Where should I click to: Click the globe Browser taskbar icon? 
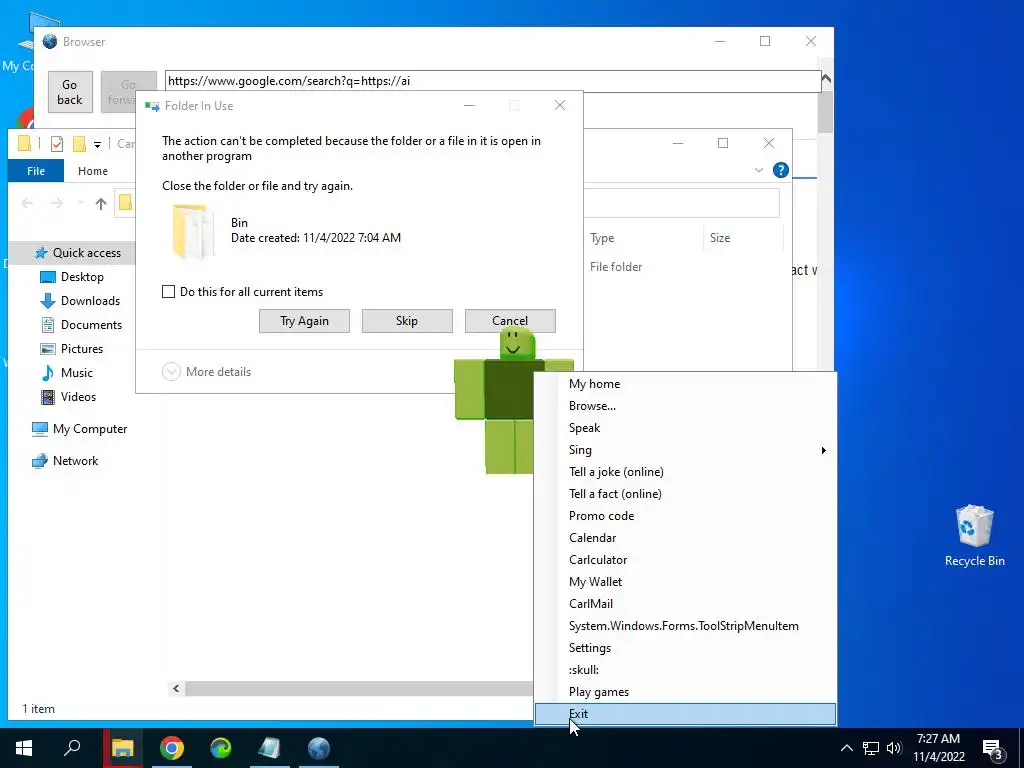(319, 748)
